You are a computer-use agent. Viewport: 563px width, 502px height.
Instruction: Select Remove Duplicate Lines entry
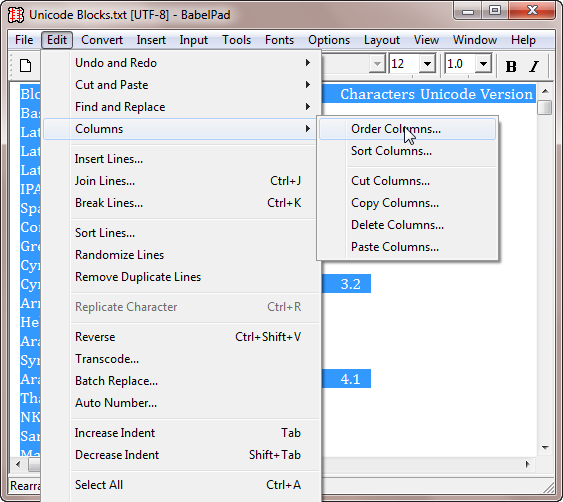(x=181, y=277)
